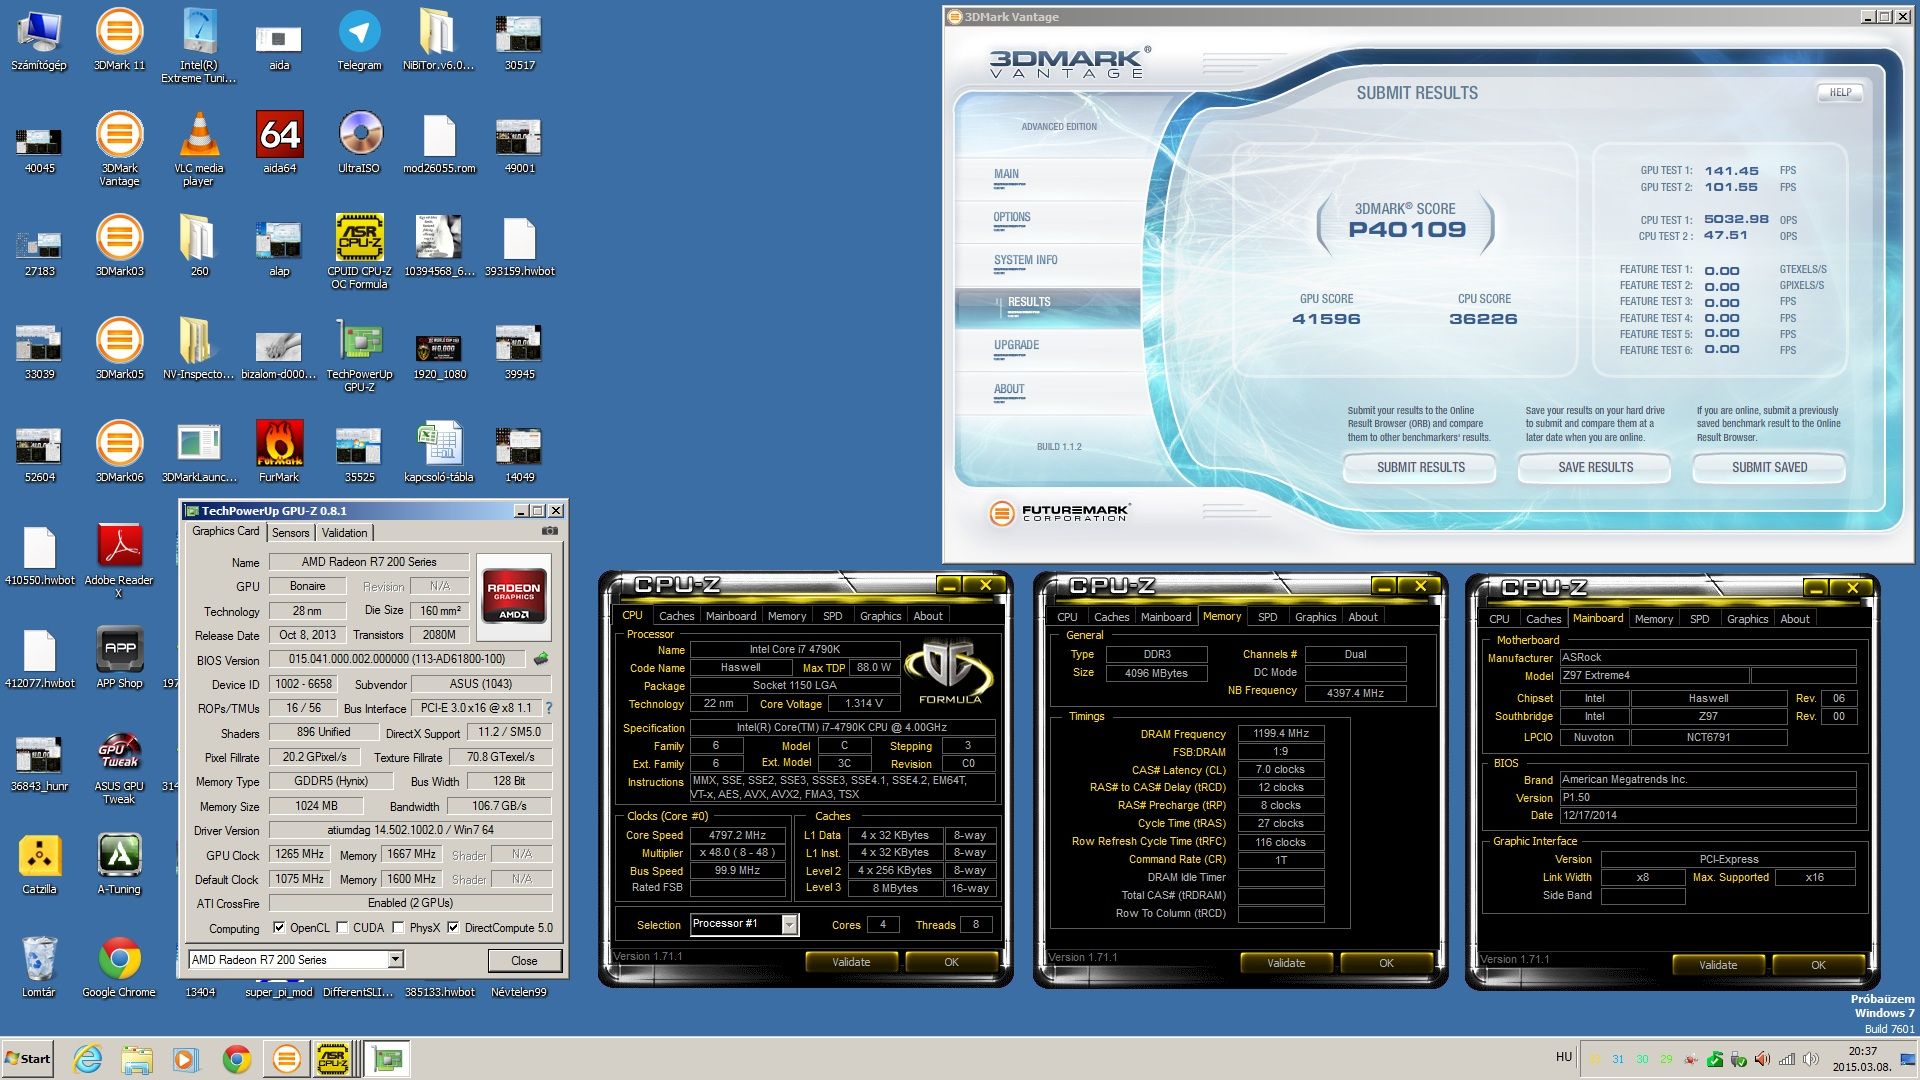Open the mod26055.rom file icon
1920x1080 pixels.
439,143
